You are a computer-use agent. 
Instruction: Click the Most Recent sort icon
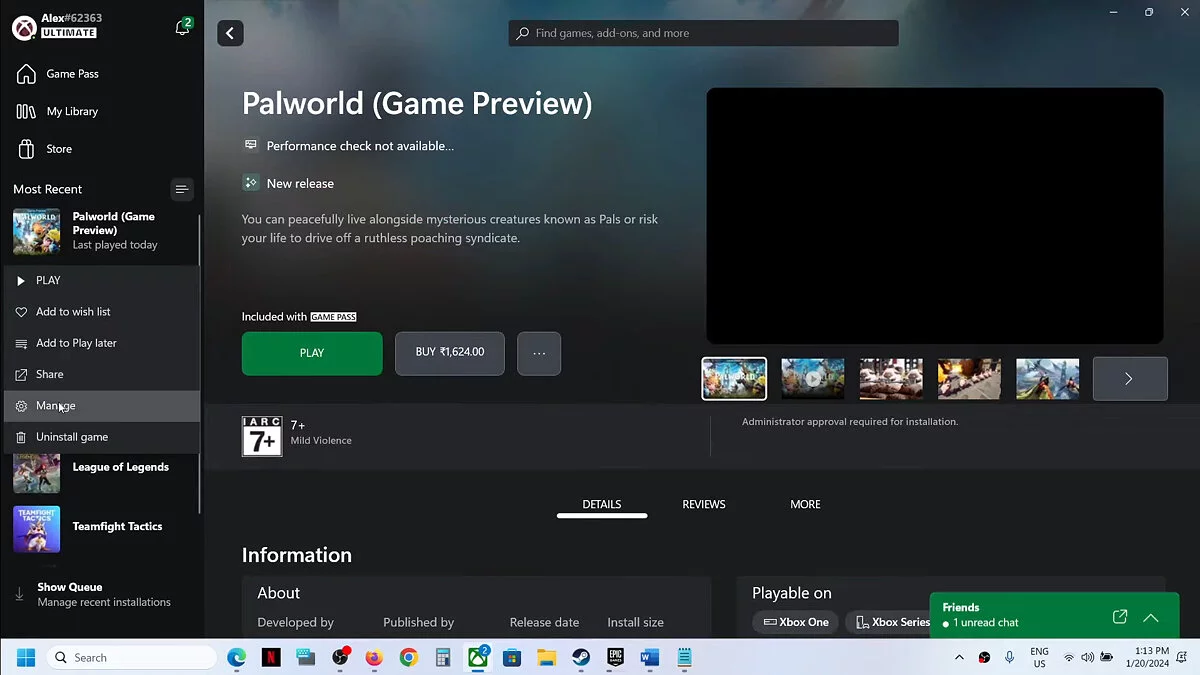click(x=182, y=189)
